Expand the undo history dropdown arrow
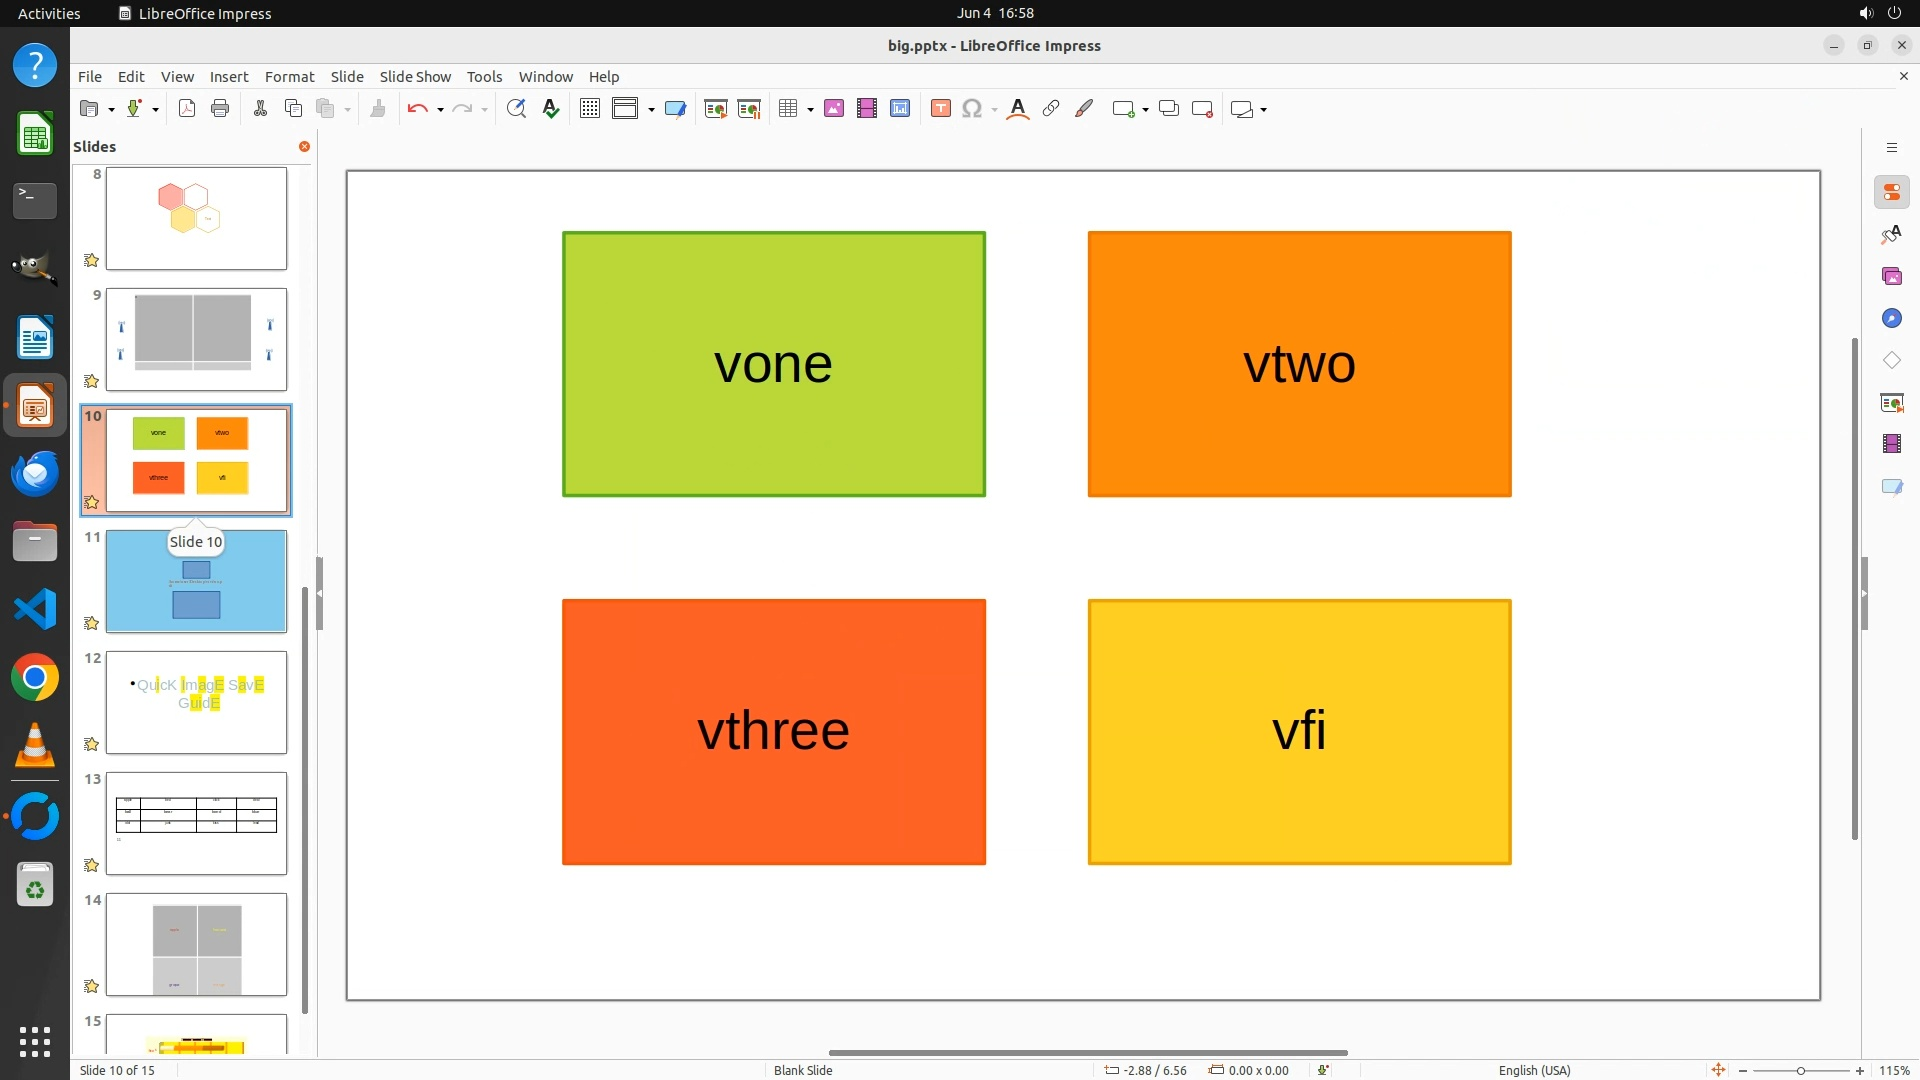 440,110
